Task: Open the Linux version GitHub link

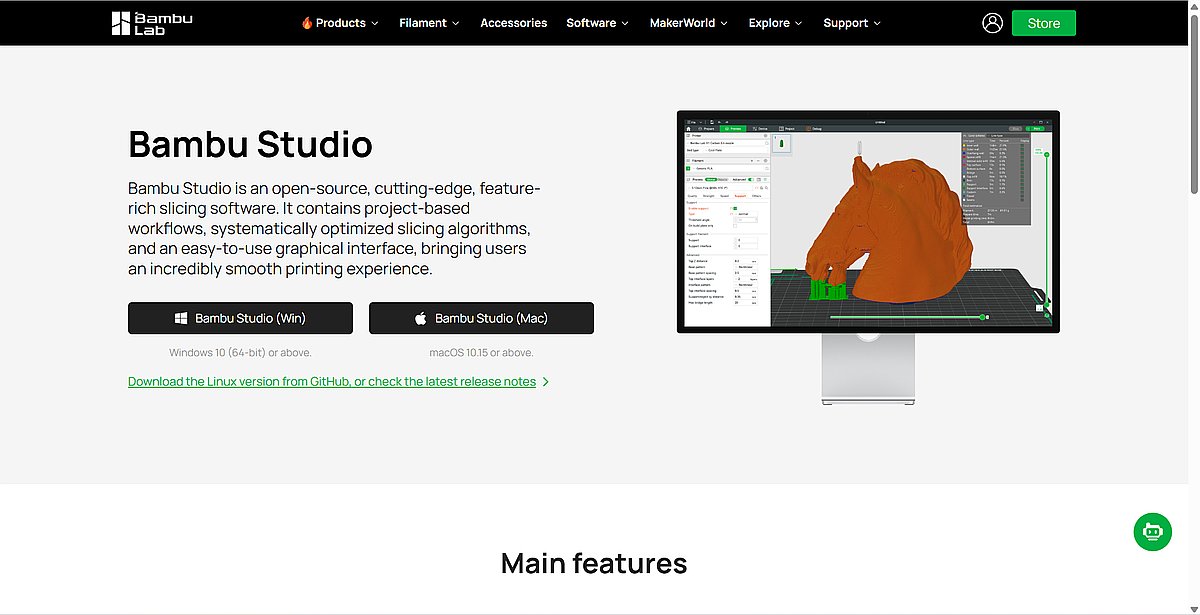Action: tap(338, 382)
